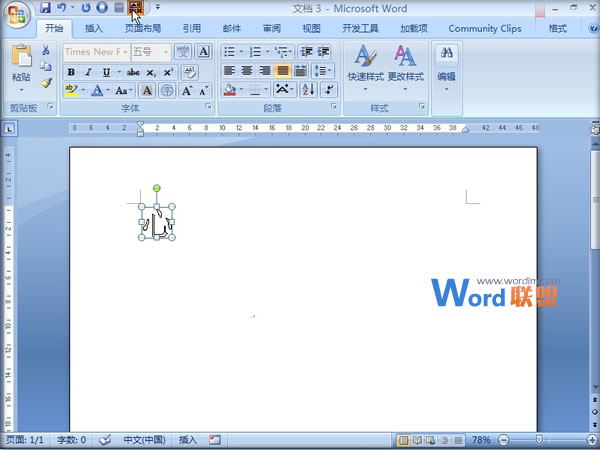Image resolution: width=600 pixels, height=450 pixels.
Task: Decrease paragraph indent
Action: pyautogui.click(x=307, y=52)
